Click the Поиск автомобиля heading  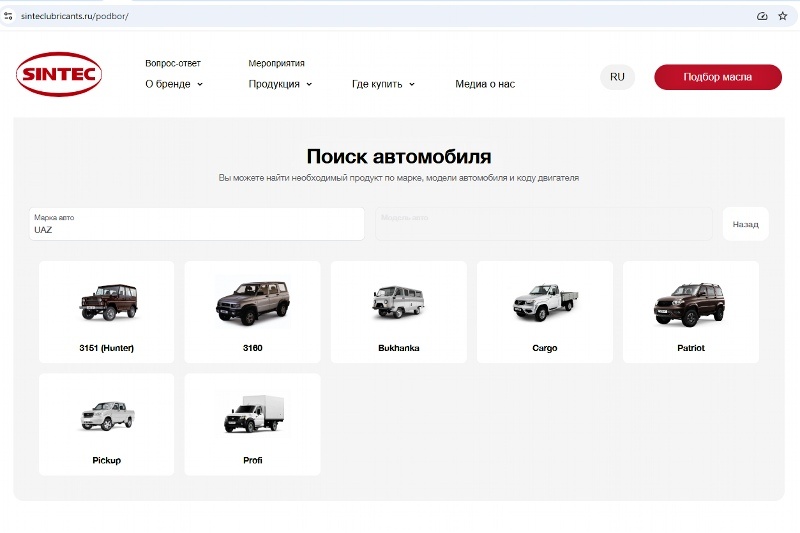tap(399, 156)
